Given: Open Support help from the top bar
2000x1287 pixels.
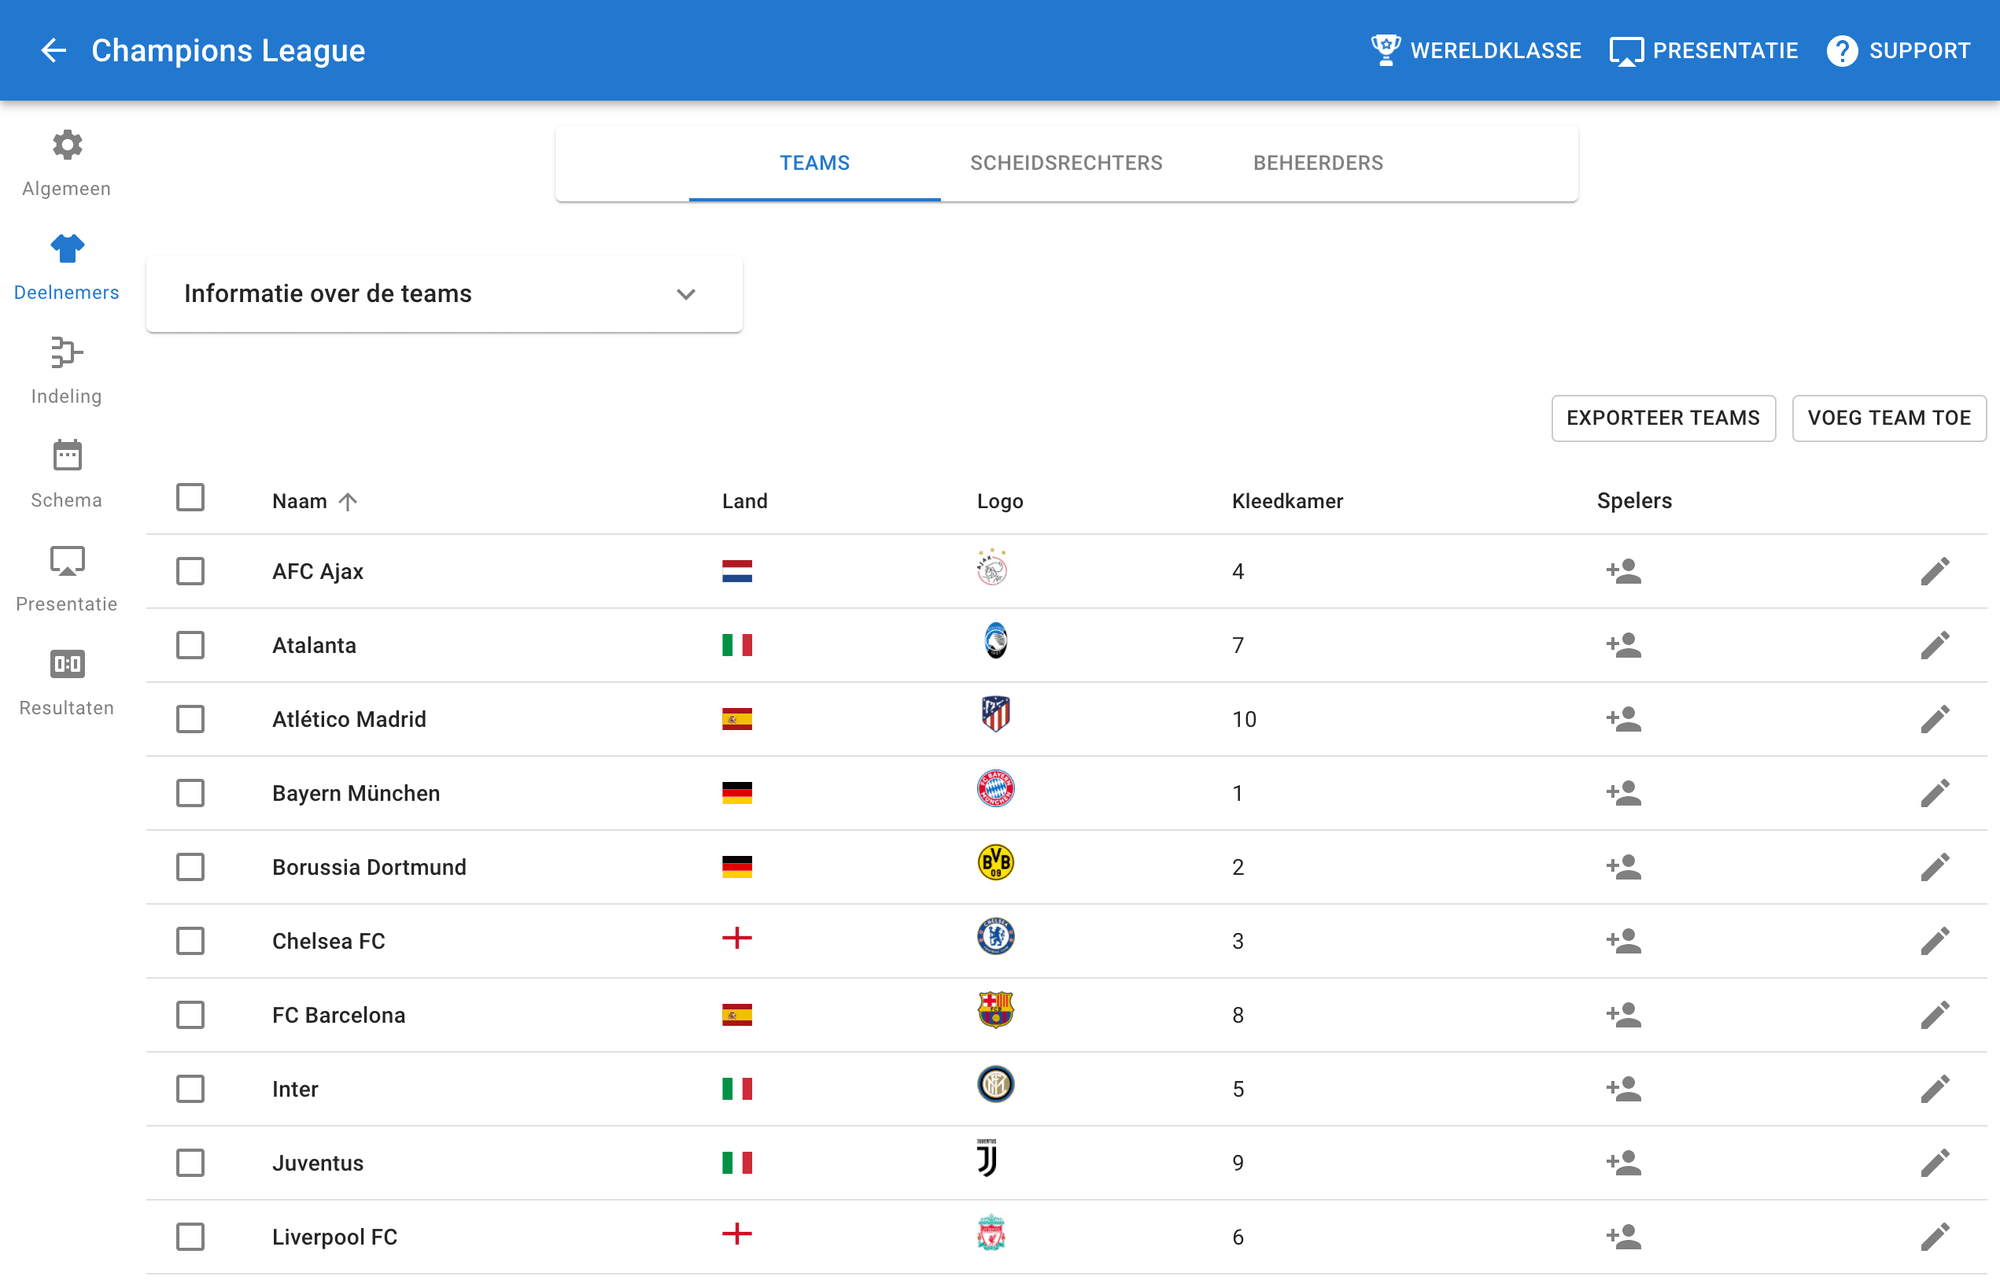Looking at the screenshot, I should coord(1898,50).
